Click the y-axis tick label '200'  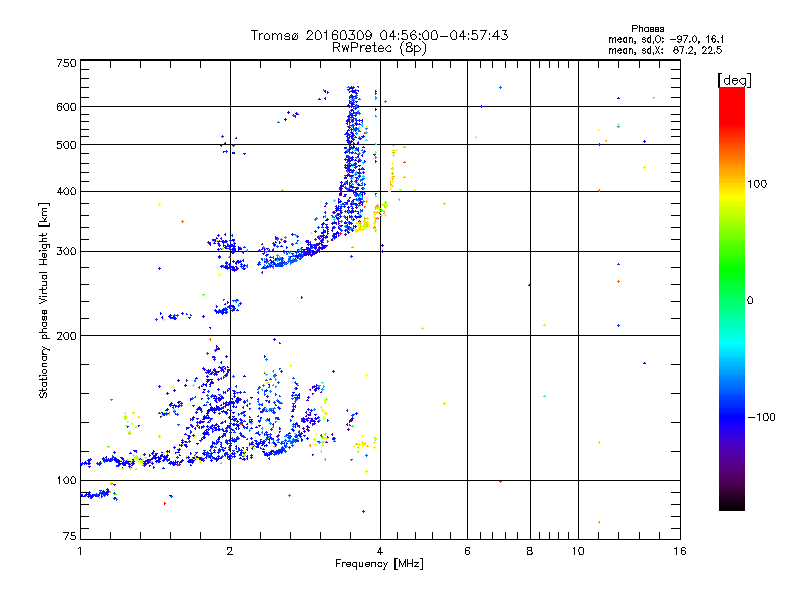tap(66, 336)
